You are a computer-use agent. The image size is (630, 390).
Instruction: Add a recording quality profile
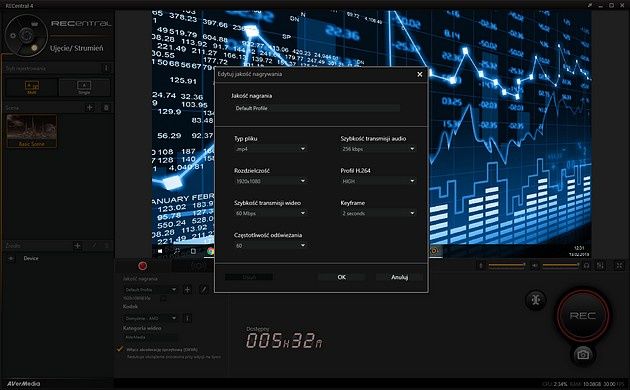(x=187, y=289)
